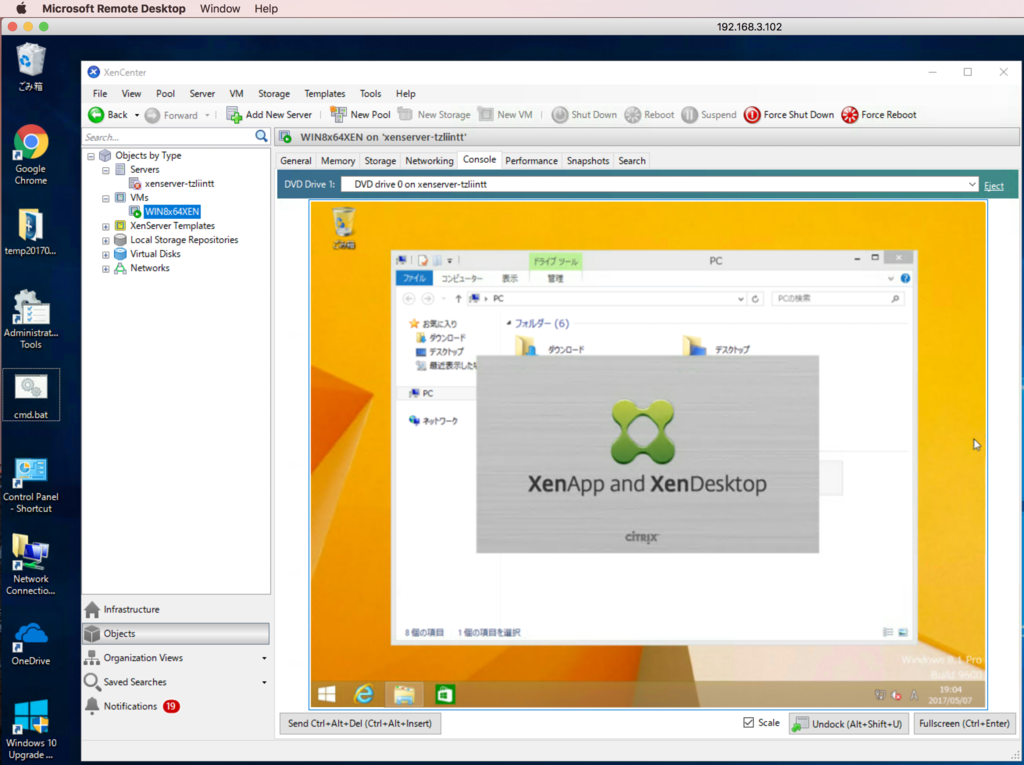Viewport: 1024px width, 765px height.
Task: Click the XenCenter search input field
Action: coord(168,137)
